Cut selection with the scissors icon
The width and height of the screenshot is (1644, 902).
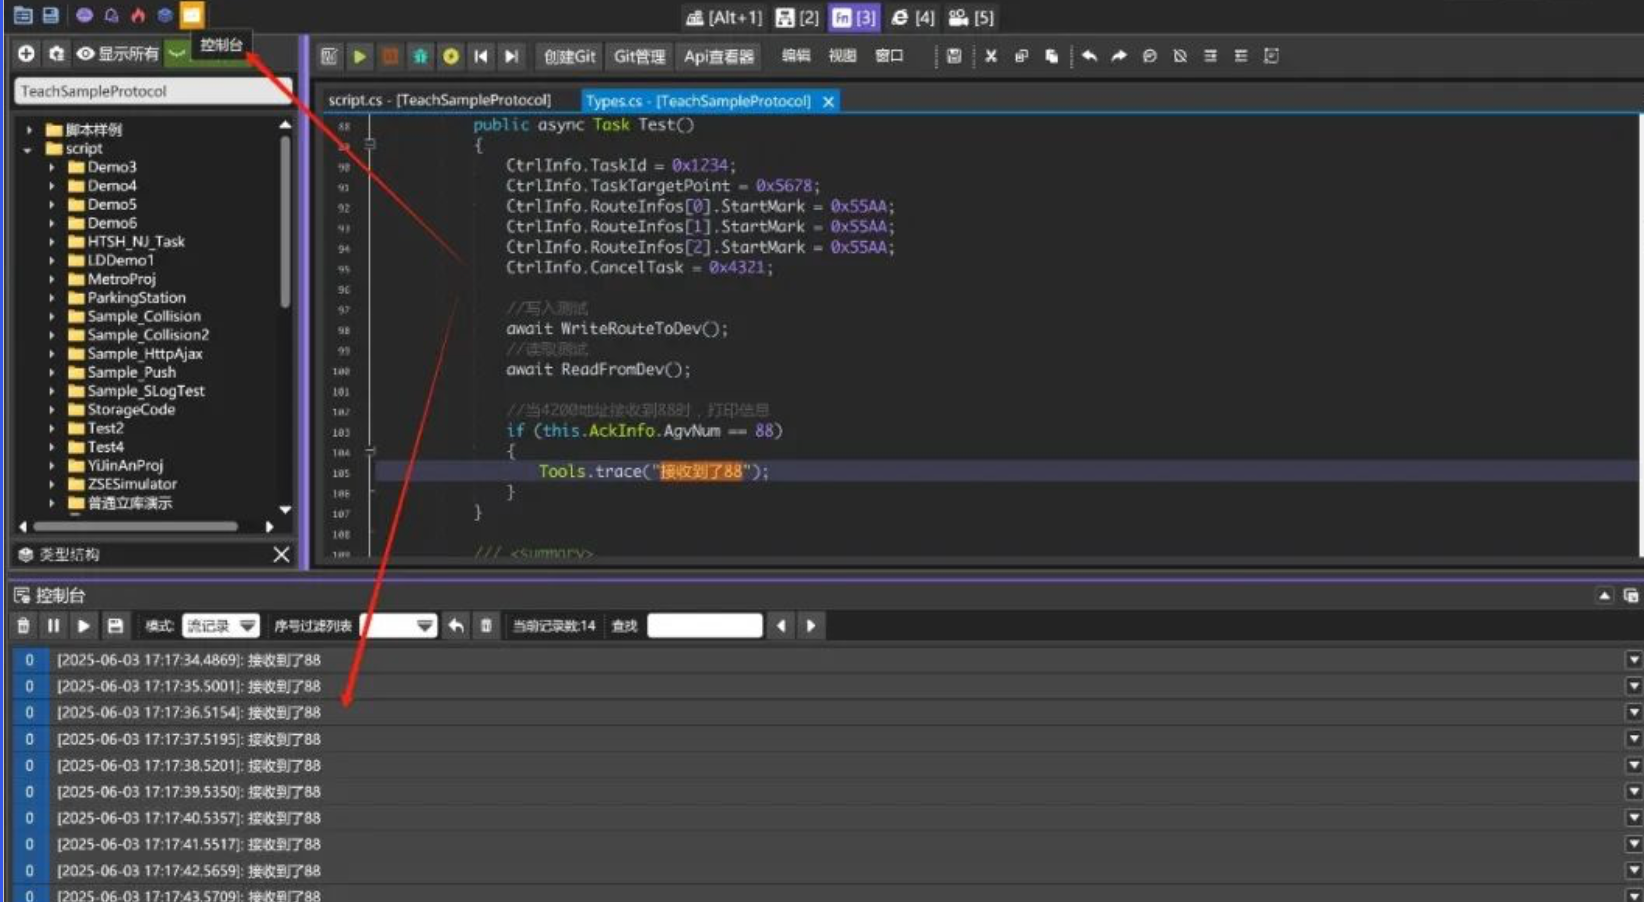point(990,56)
